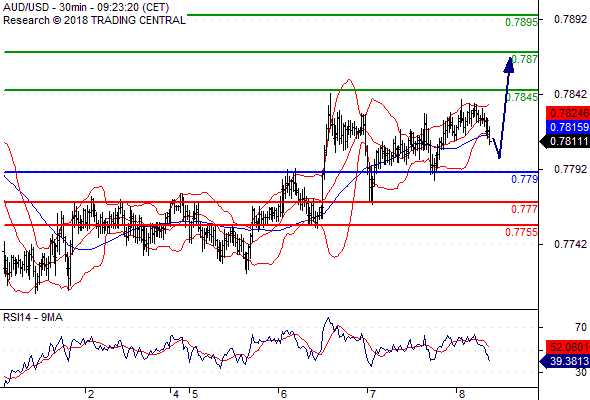Click date marker 7 on time axis
Image resolution: width=590 pixels, height=400 pixels.
pyautogui.click(x=372, y=394)
